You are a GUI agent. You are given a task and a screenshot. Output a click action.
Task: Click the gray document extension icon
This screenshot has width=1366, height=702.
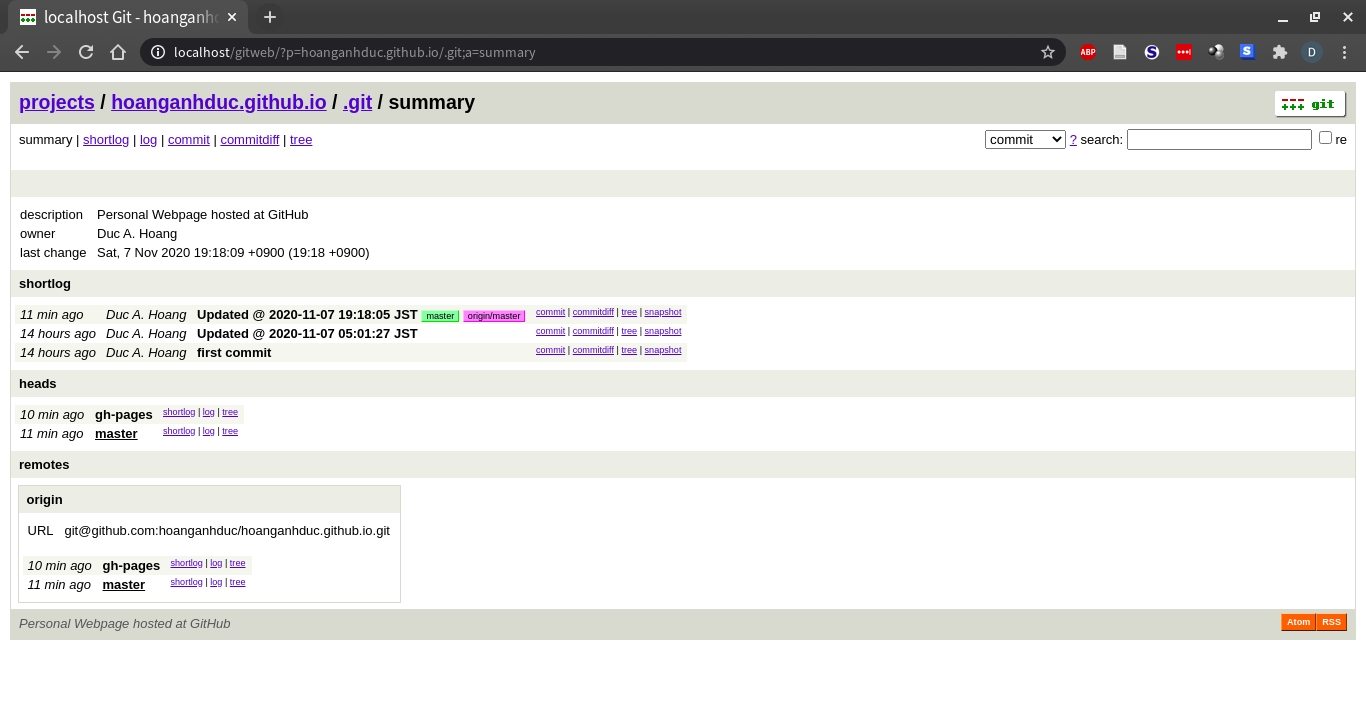(x=1120, y=52)
